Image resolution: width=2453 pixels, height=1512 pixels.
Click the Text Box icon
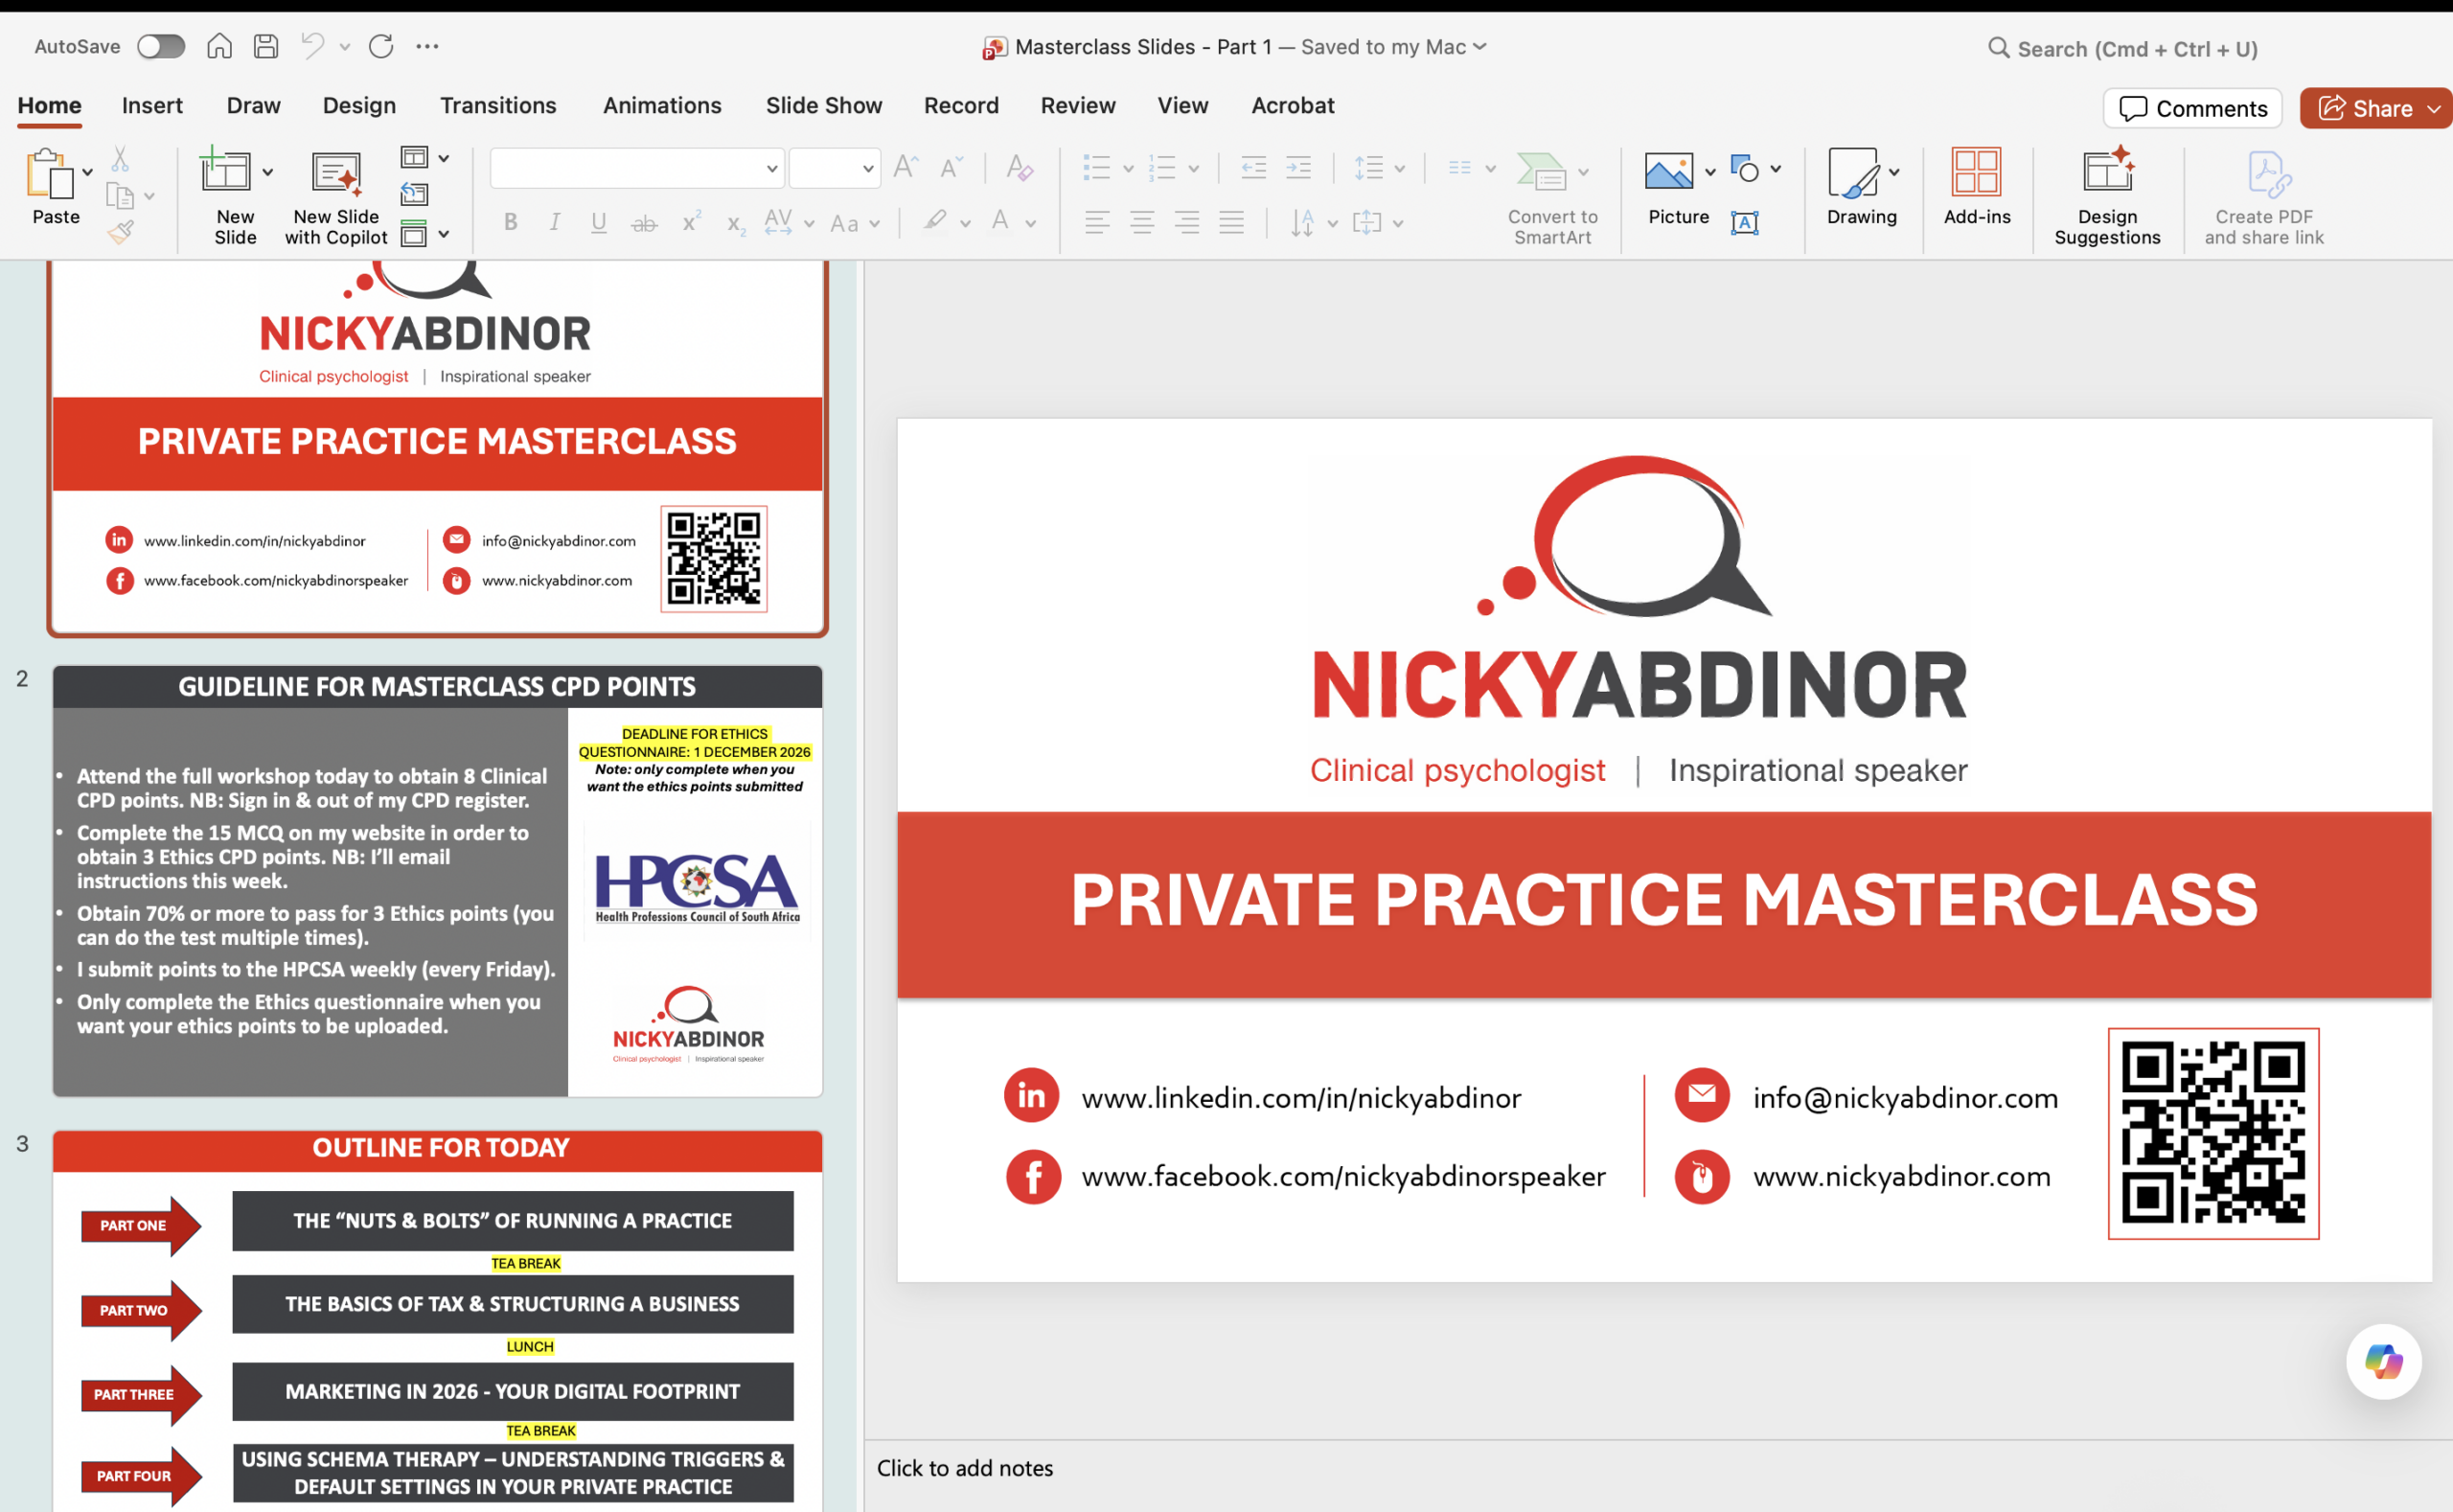pyautogui.click(x=1744, y=222)
